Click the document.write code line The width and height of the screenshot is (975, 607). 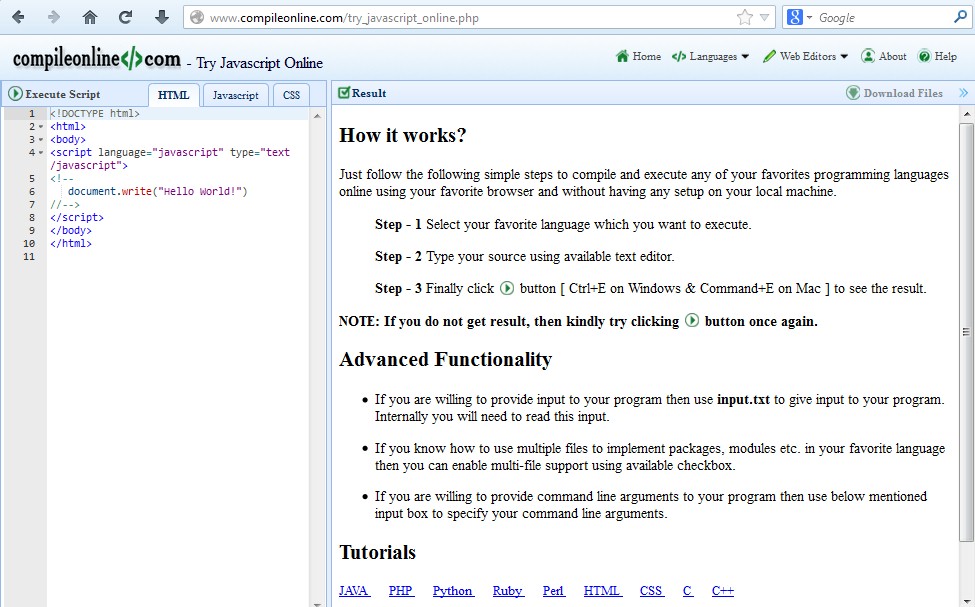click(x=157, y=192)
